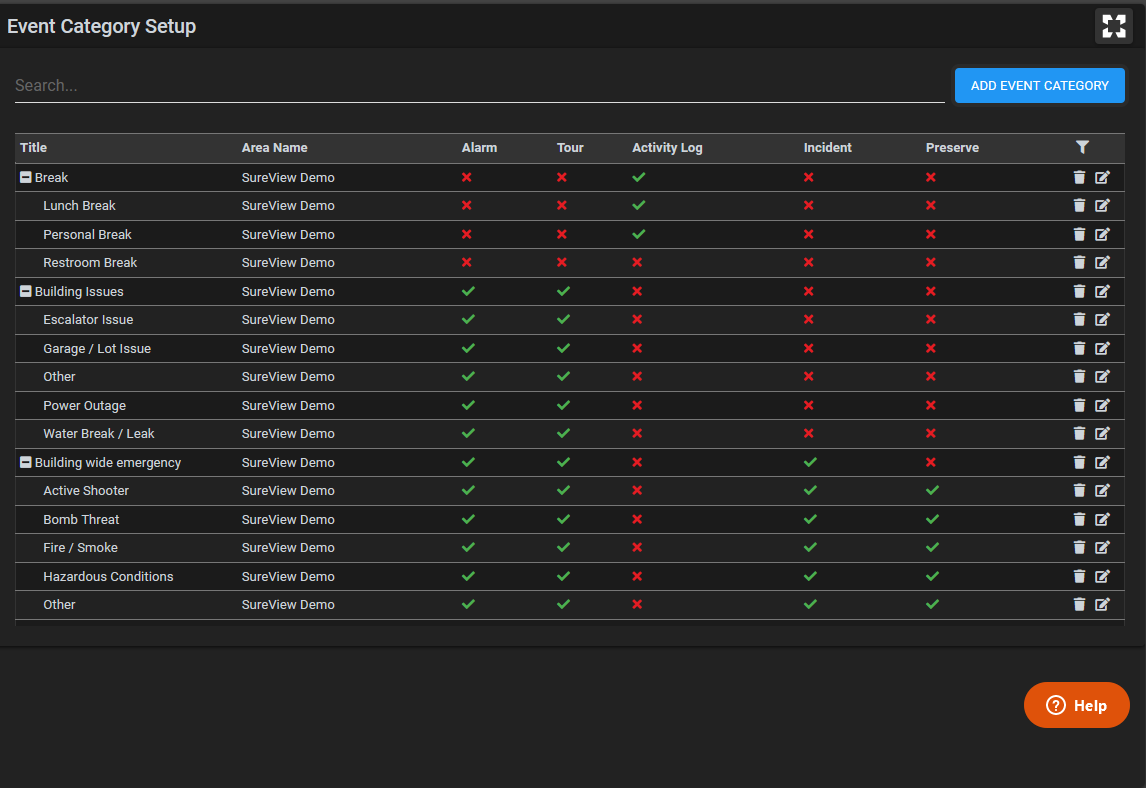1146x788 pixels.
Task: Edit the Building wide emergency category
Action: 1102,462
